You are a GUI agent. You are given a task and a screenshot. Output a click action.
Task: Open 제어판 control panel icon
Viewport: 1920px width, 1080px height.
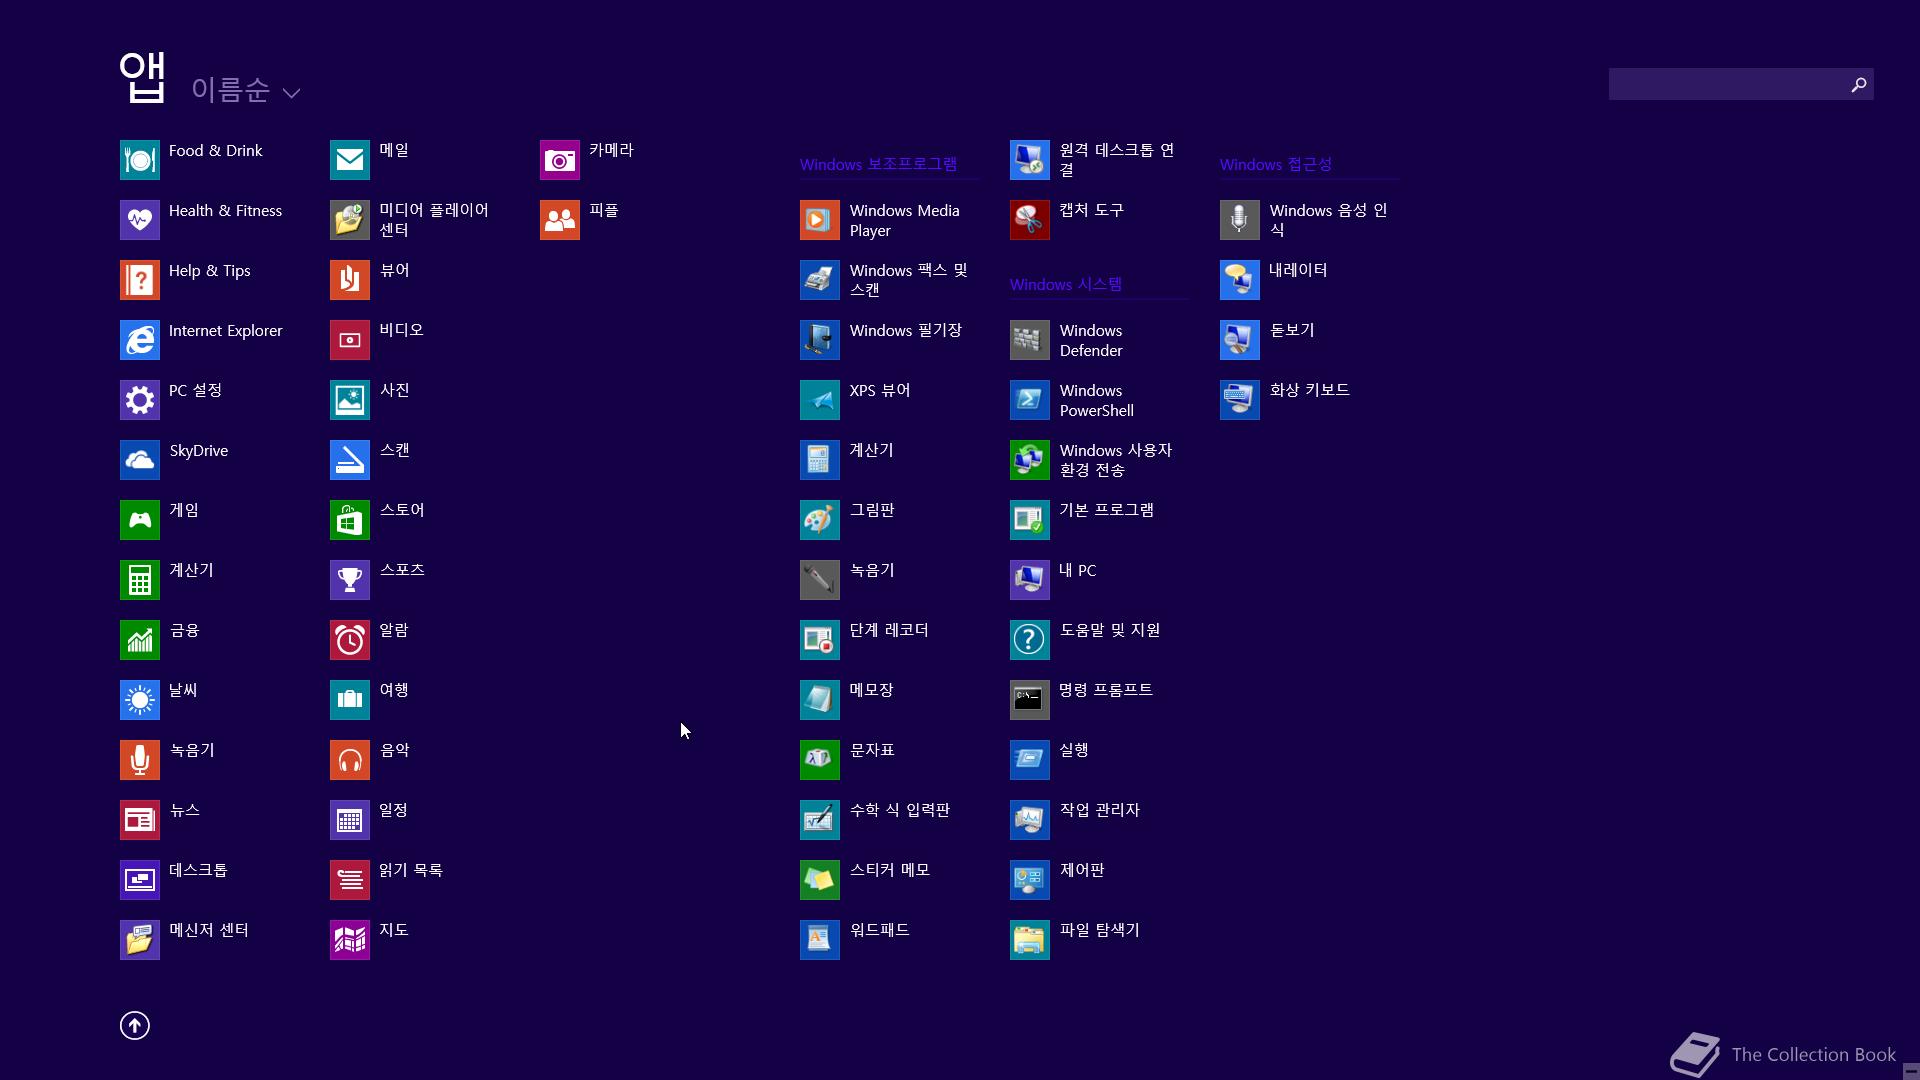point(1030,880)
